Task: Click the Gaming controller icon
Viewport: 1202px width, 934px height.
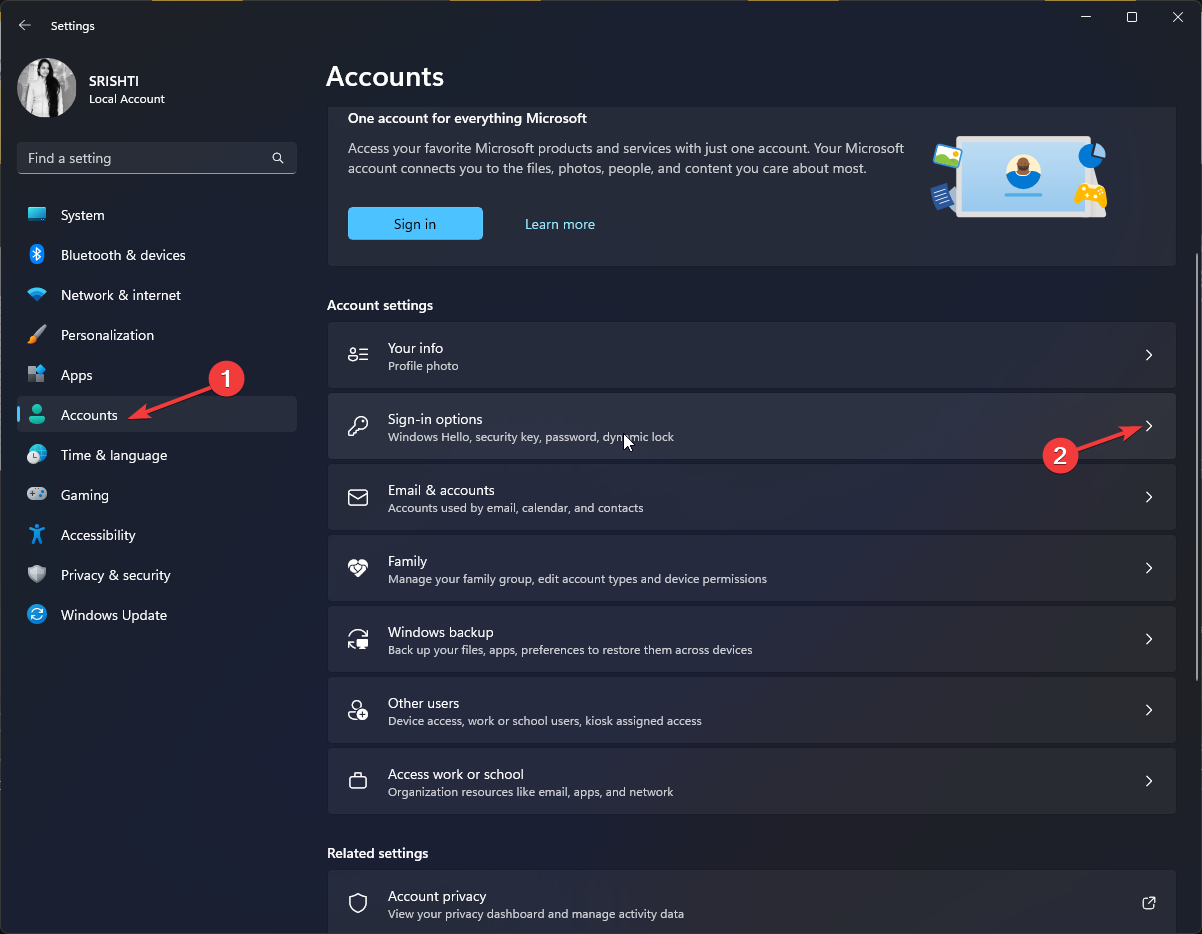Action: 37,495
